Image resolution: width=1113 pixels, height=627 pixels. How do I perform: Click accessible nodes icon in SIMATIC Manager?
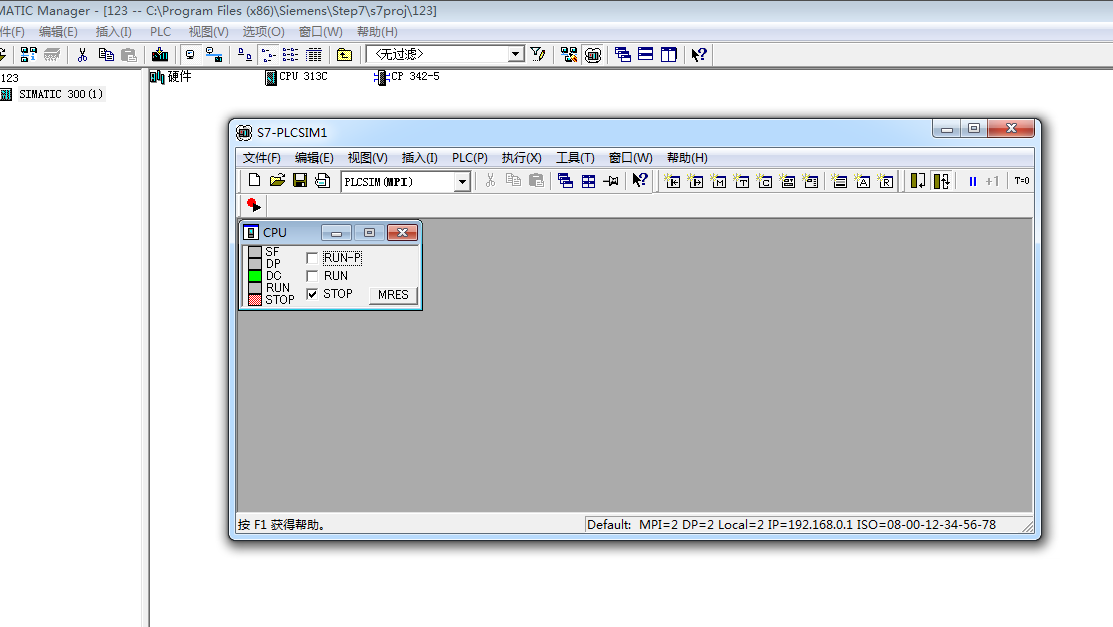pyautogui.click(x=28, y=55)
